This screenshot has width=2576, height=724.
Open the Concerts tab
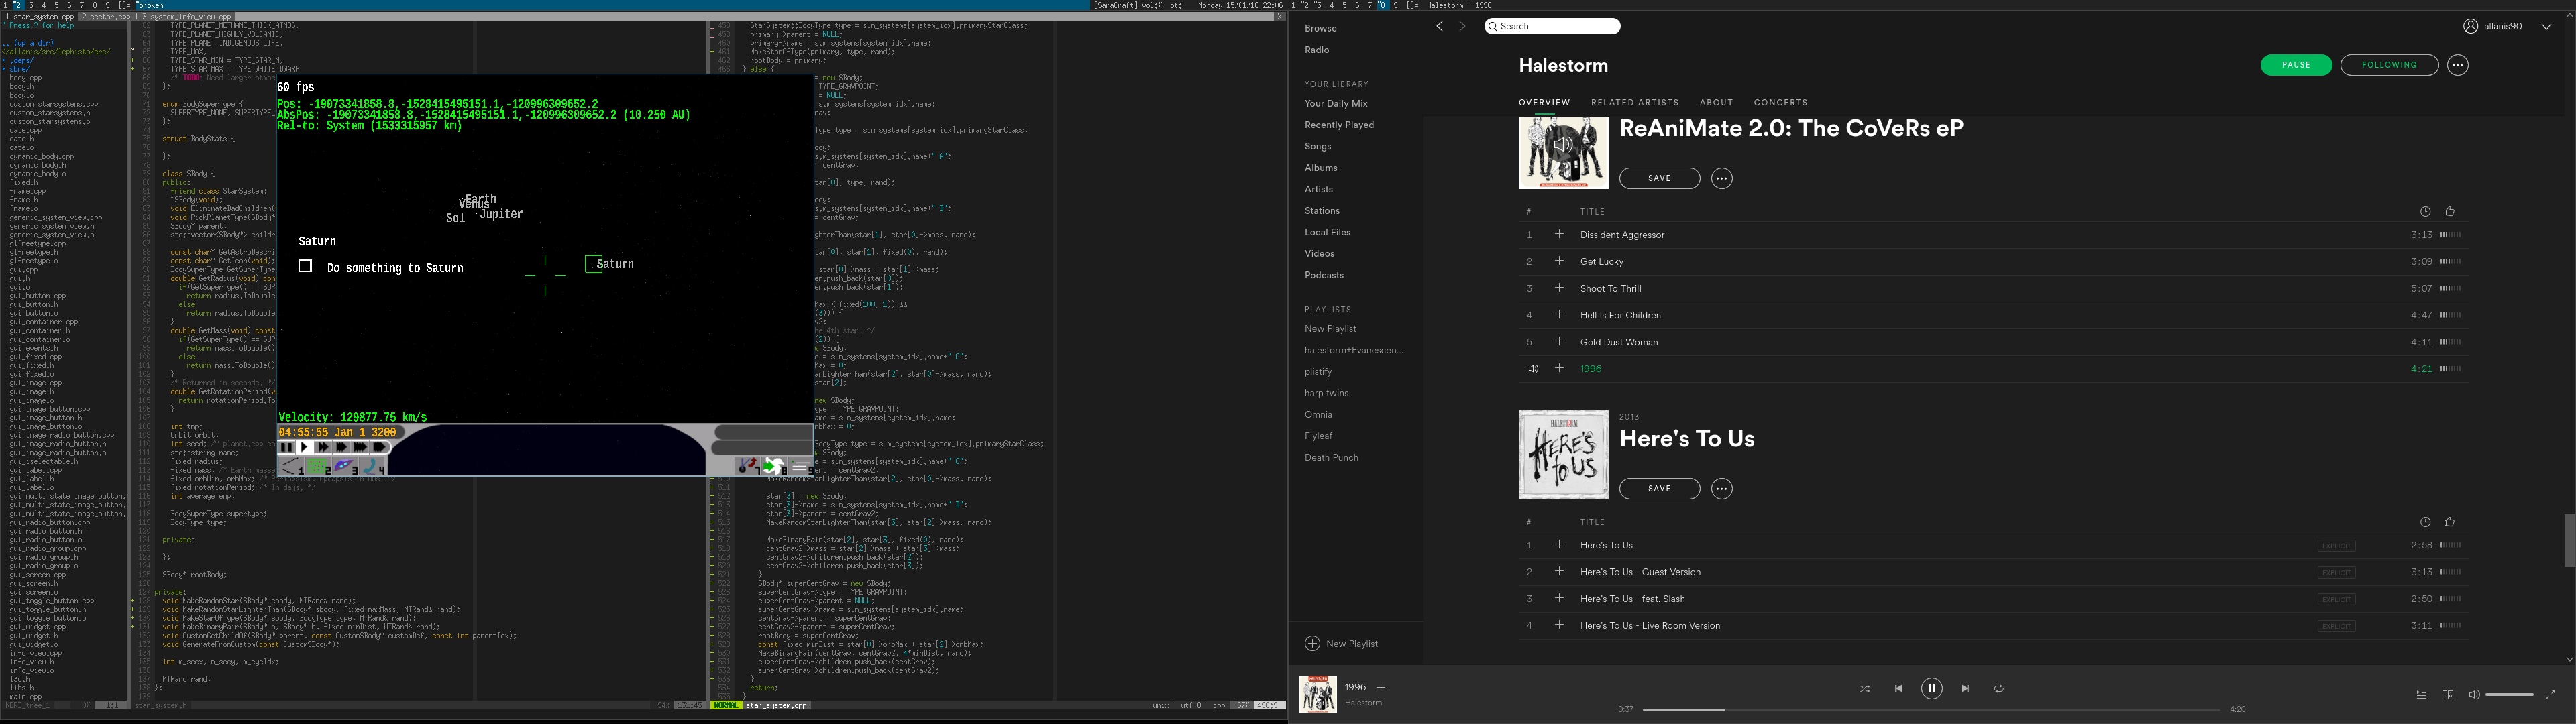pyautogui.click(x=1780, y=102)
